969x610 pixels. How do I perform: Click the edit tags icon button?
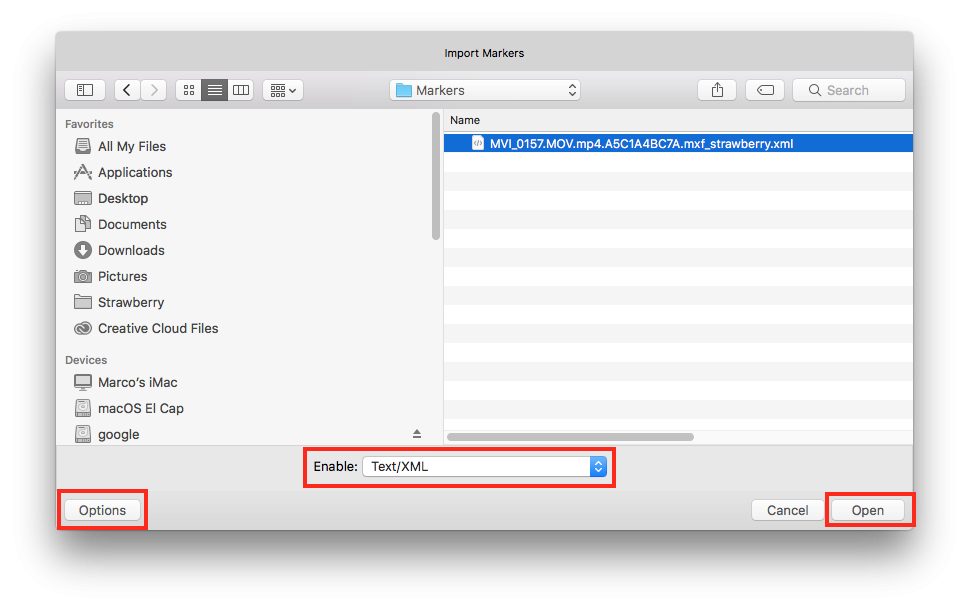point(765,90)
